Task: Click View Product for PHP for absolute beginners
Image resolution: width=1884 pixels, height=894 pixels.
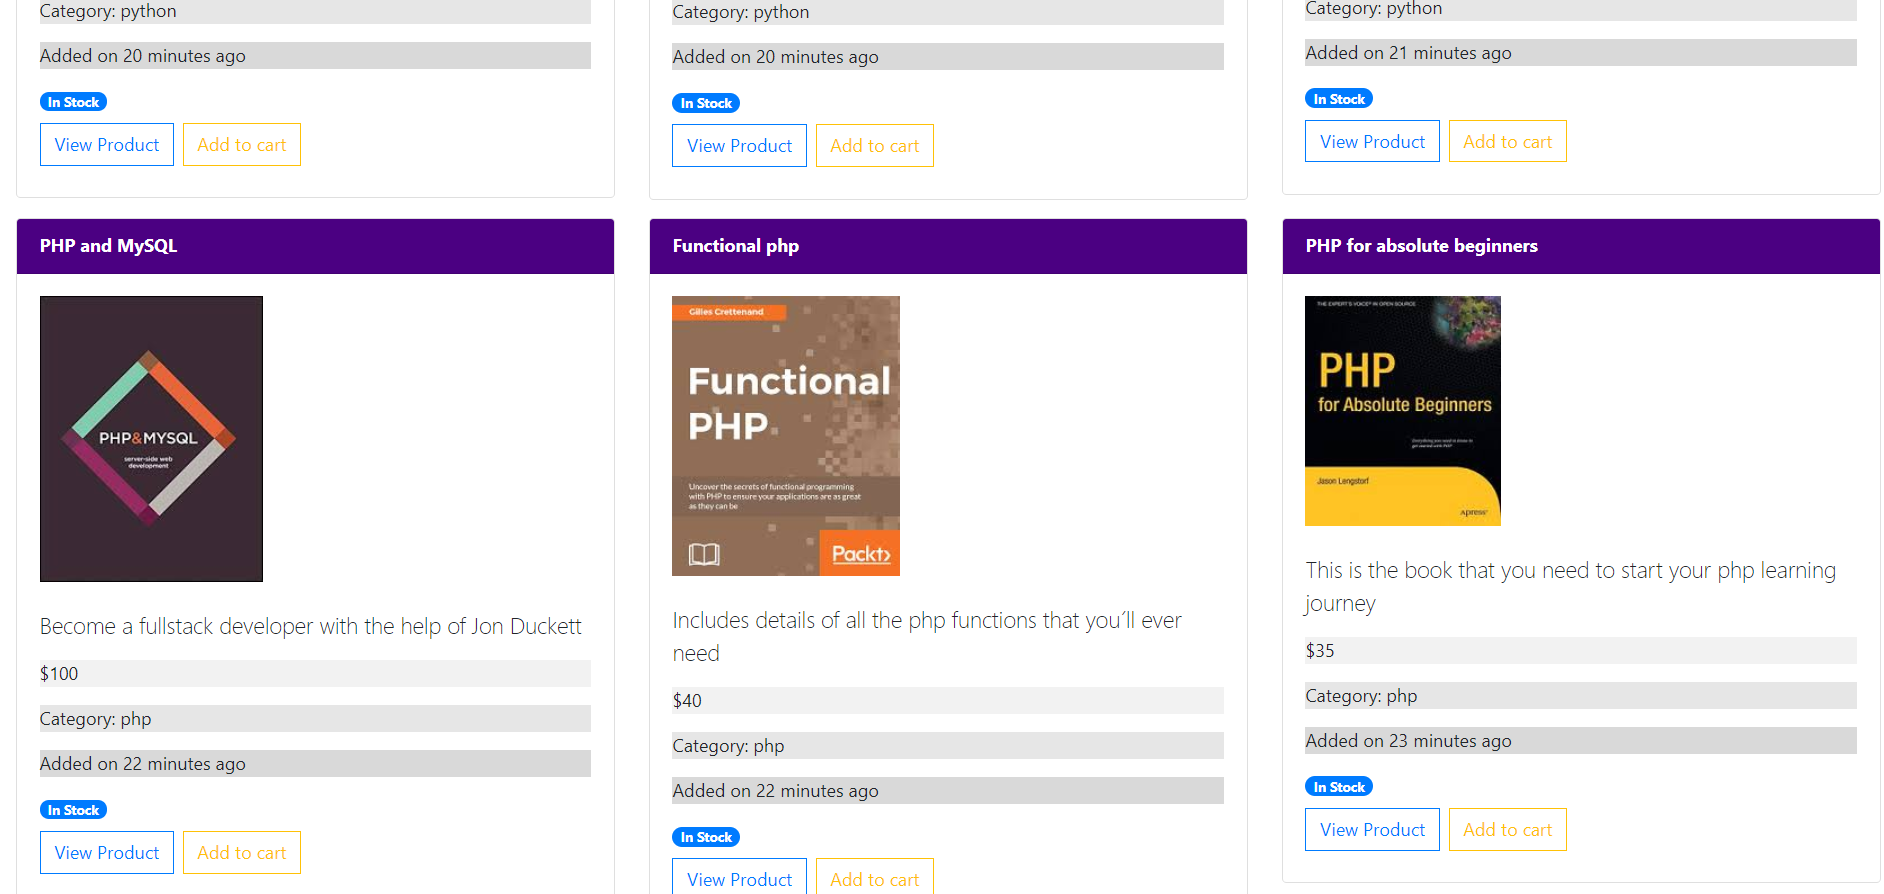Action: pos(1371,829)
